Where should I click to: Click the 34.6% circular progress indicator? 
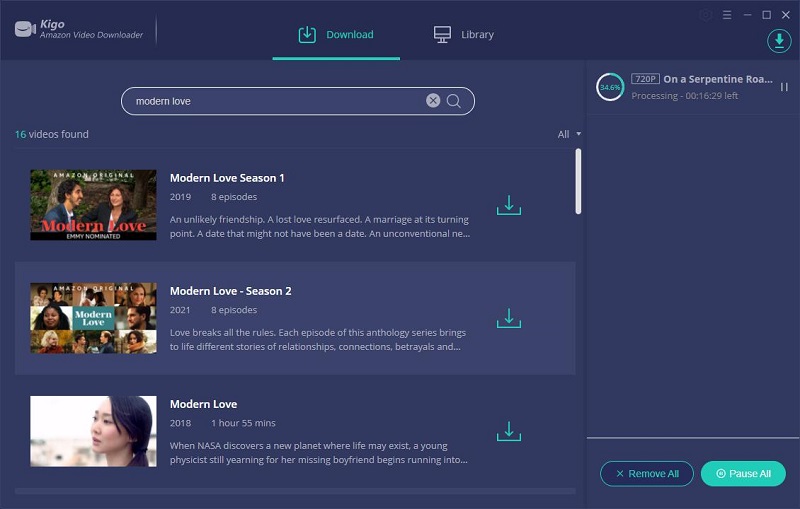[610, 87]
